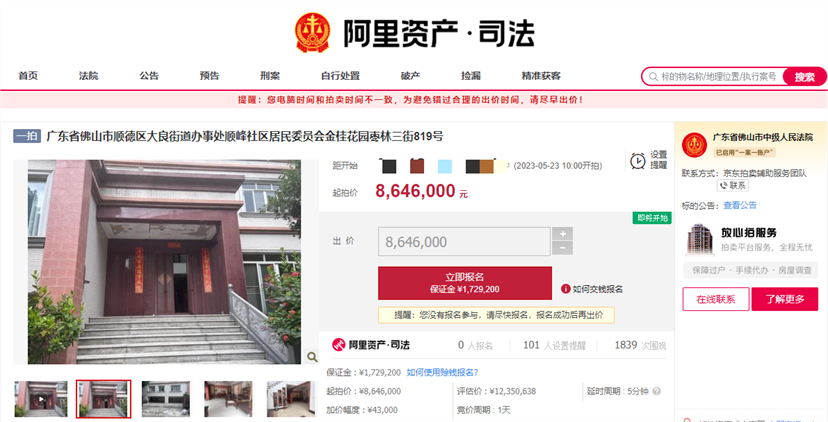Click the Foshan court emblem in sidebar
Viewport: 828px width, 422px height.
(694, 145)
